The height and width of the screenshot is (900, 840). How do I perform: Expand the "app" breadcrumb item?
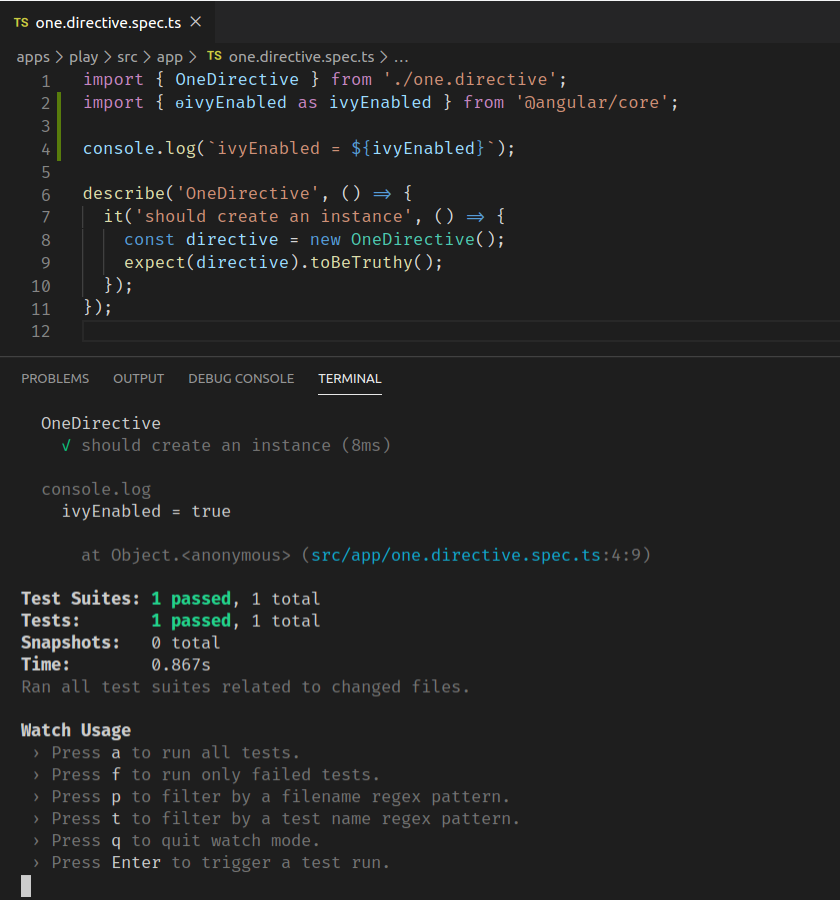pos(172,57)
